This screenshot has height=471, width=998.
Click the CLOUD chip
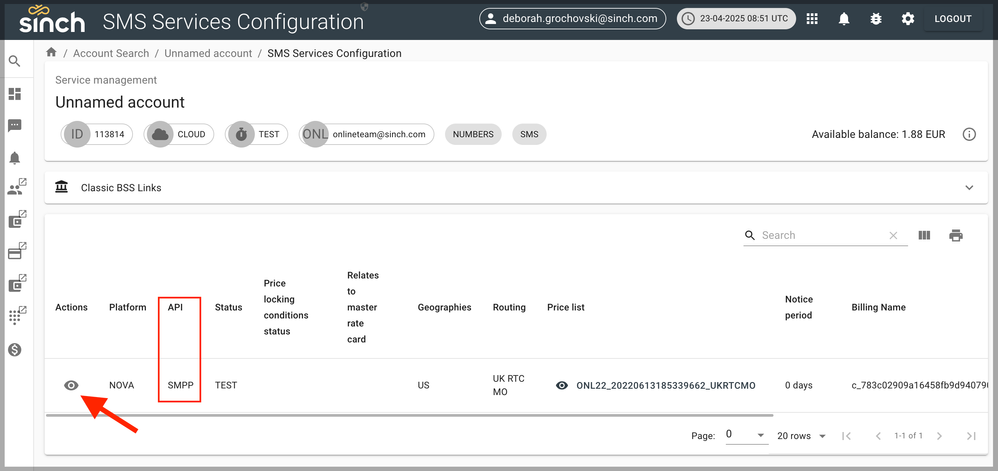coord(179,134)
